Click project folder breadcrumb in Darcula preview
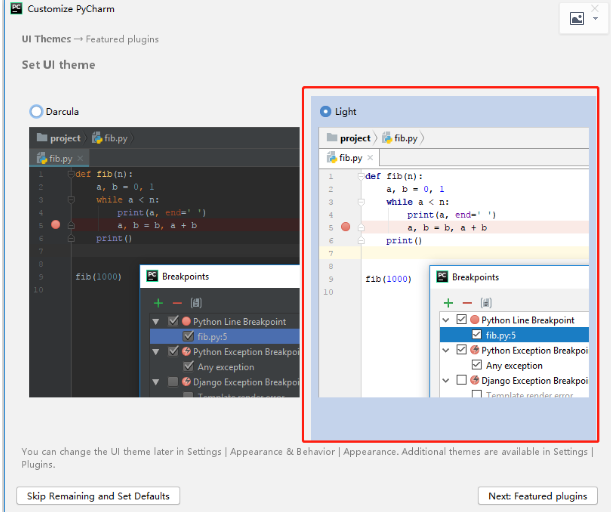Image resolution: width=611 pixels, height=512 pixels. coord(58,138)
